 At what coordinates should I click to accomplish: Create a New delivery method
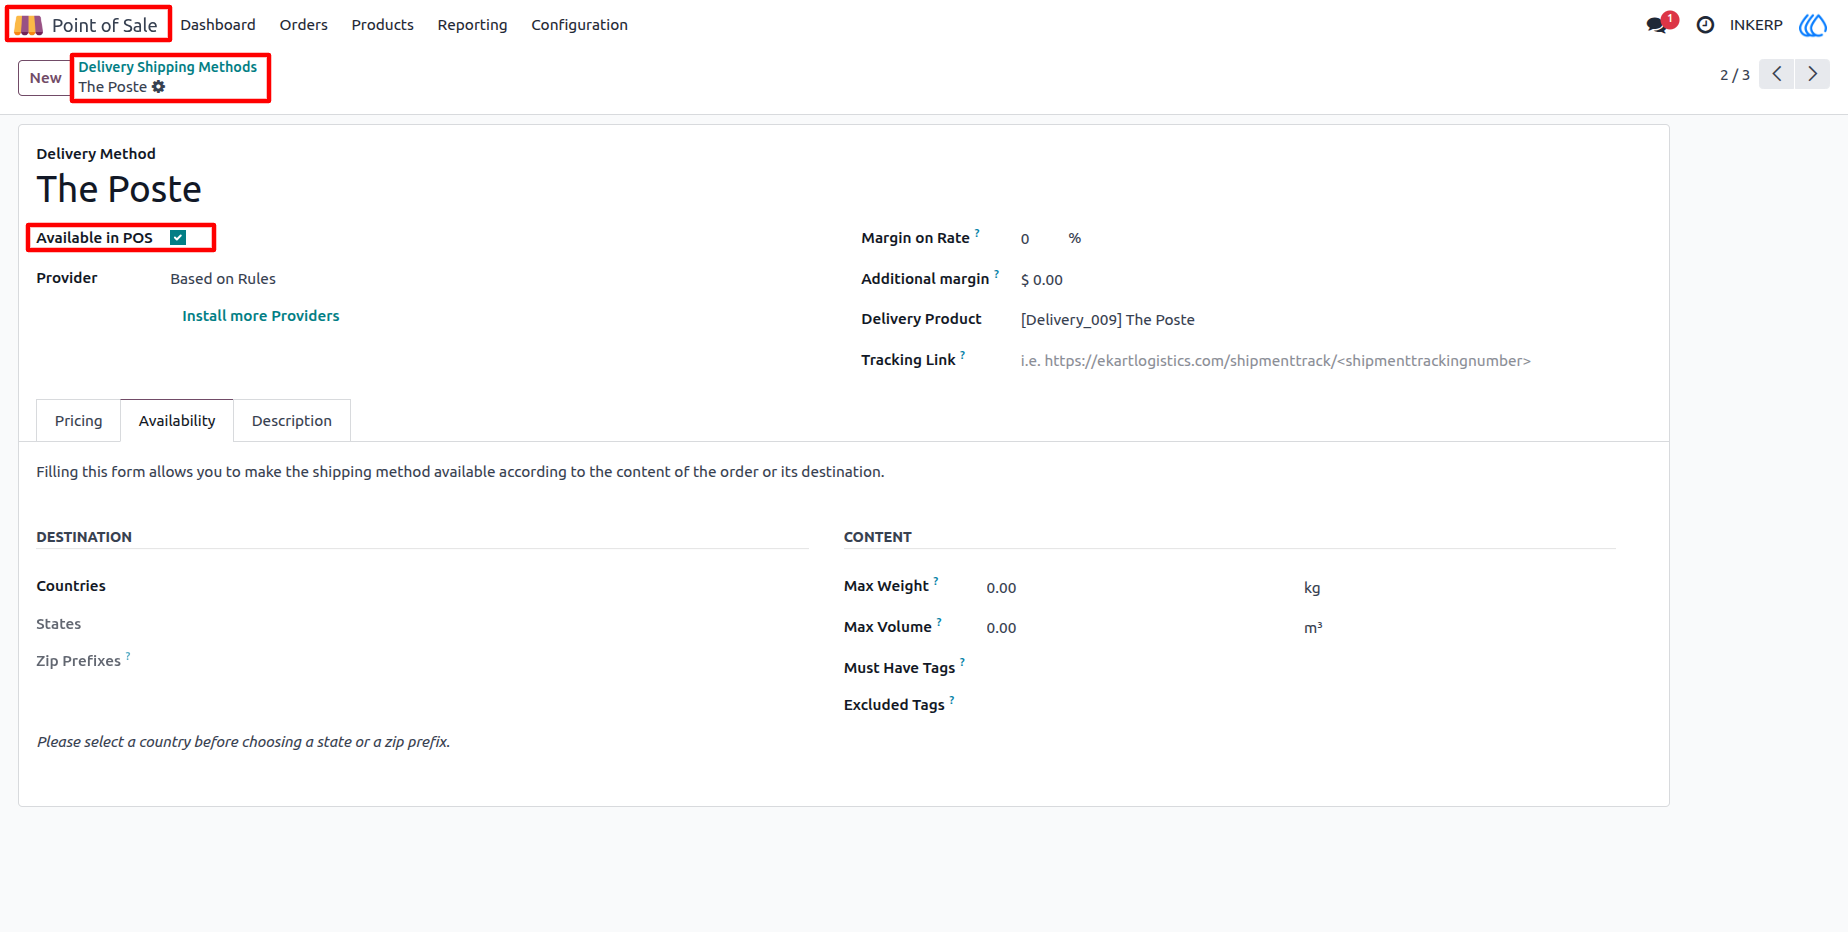(x=45, y=78)
